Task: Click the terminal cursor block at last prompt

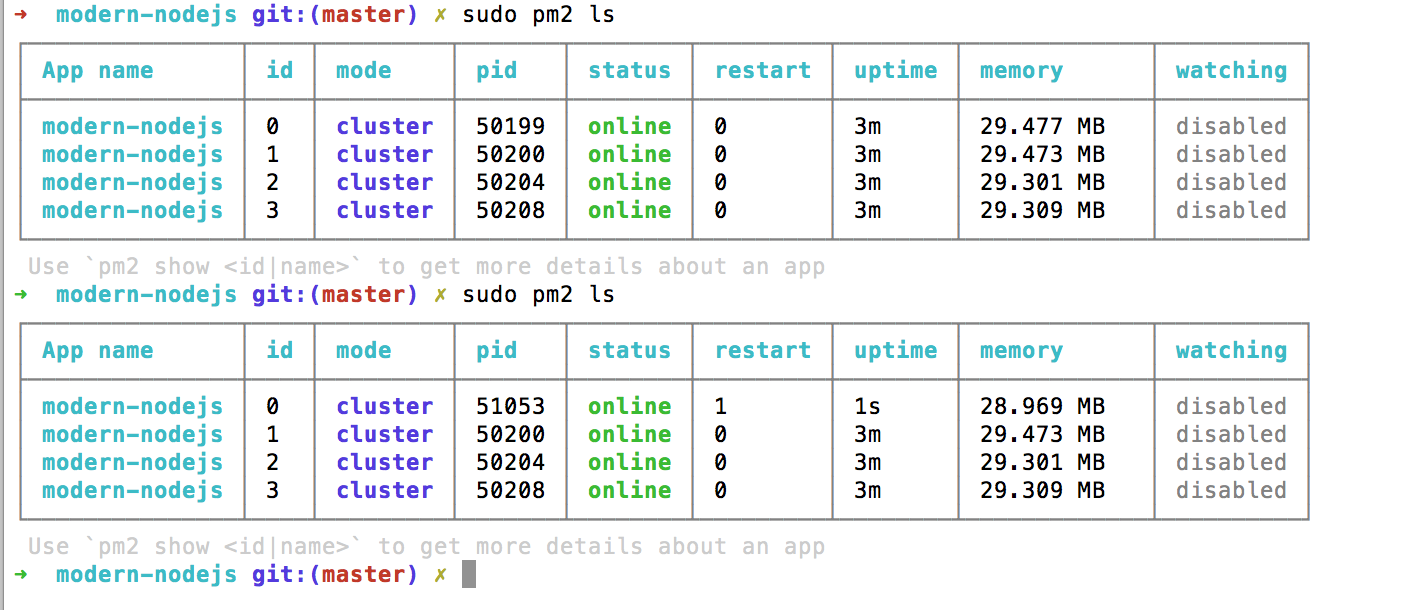Action: (x=468, y=574)
